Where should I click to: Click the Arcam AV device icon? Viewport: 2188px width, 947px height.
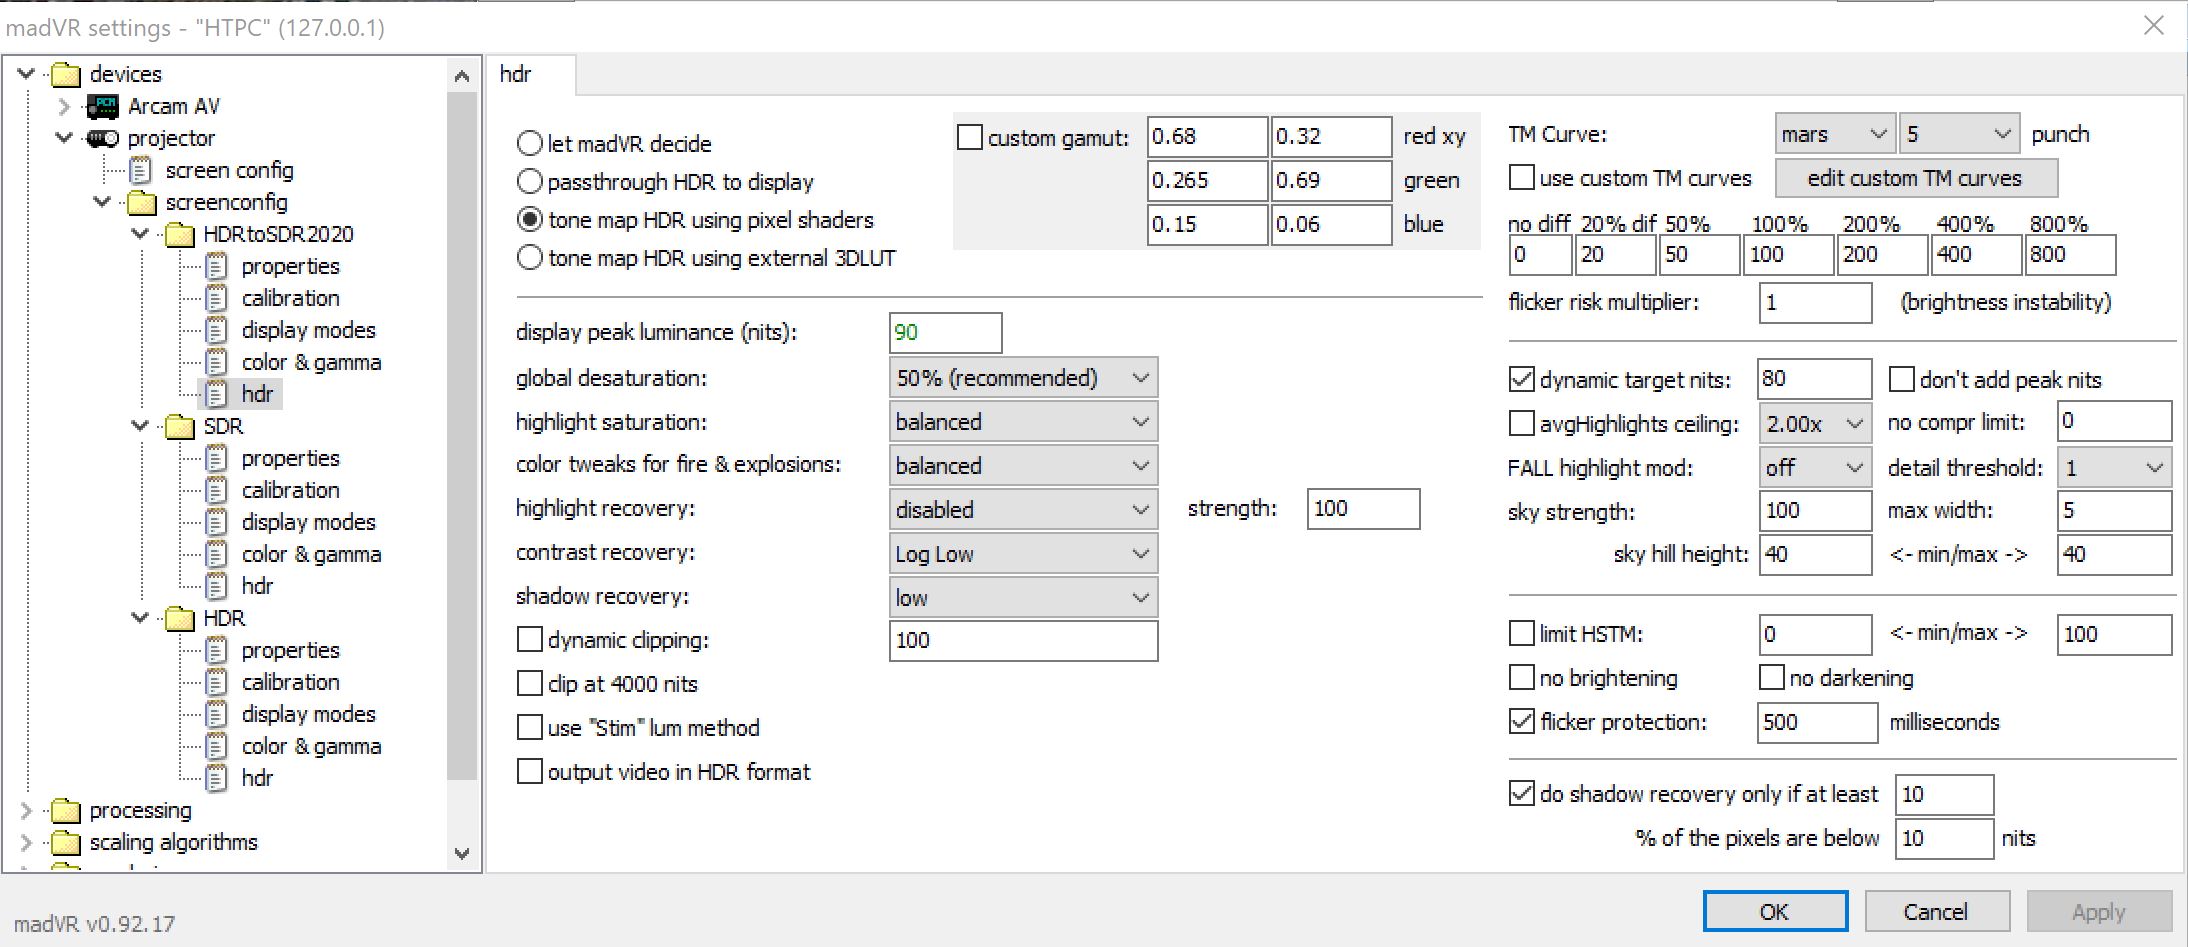pos(102,106)
